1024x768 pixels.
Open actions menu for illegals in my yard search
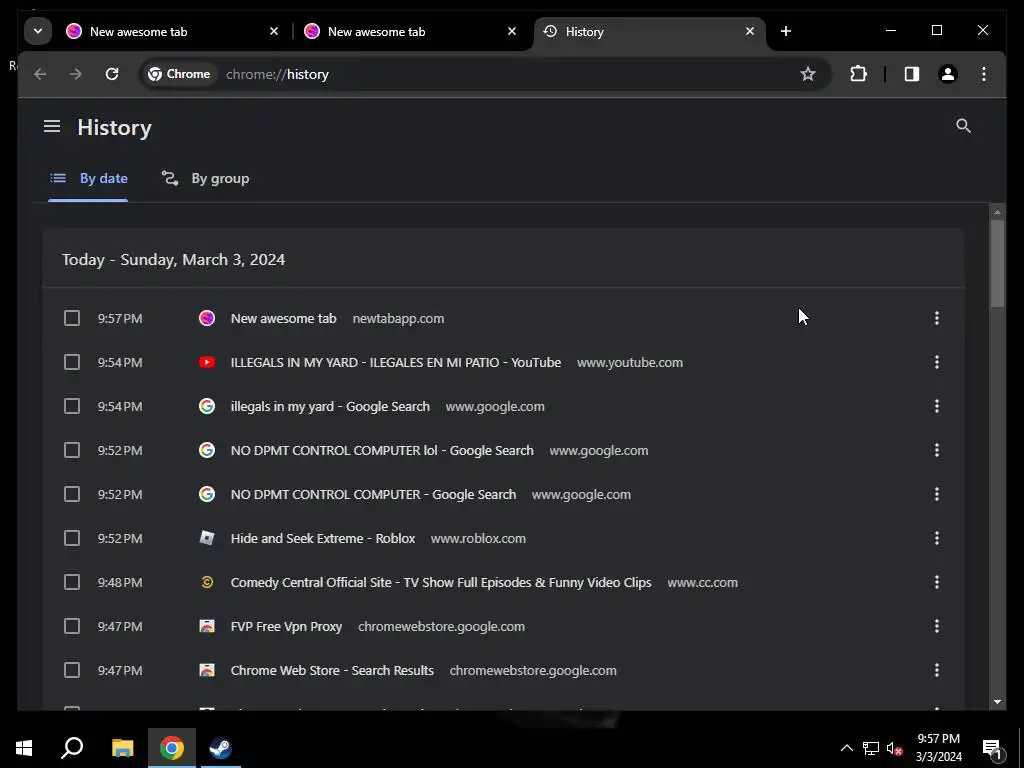[x=936, y=406]
